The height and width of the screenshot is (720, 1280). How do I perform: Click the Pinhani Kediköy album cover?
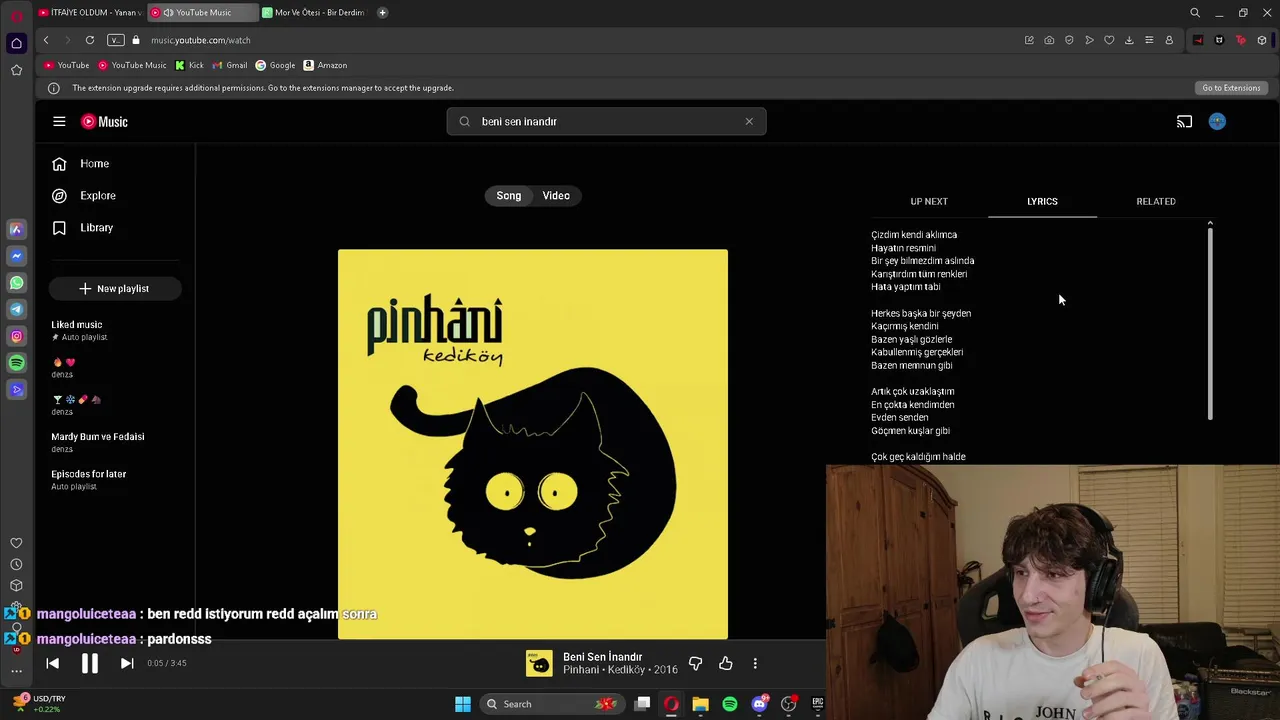point(533,444)
